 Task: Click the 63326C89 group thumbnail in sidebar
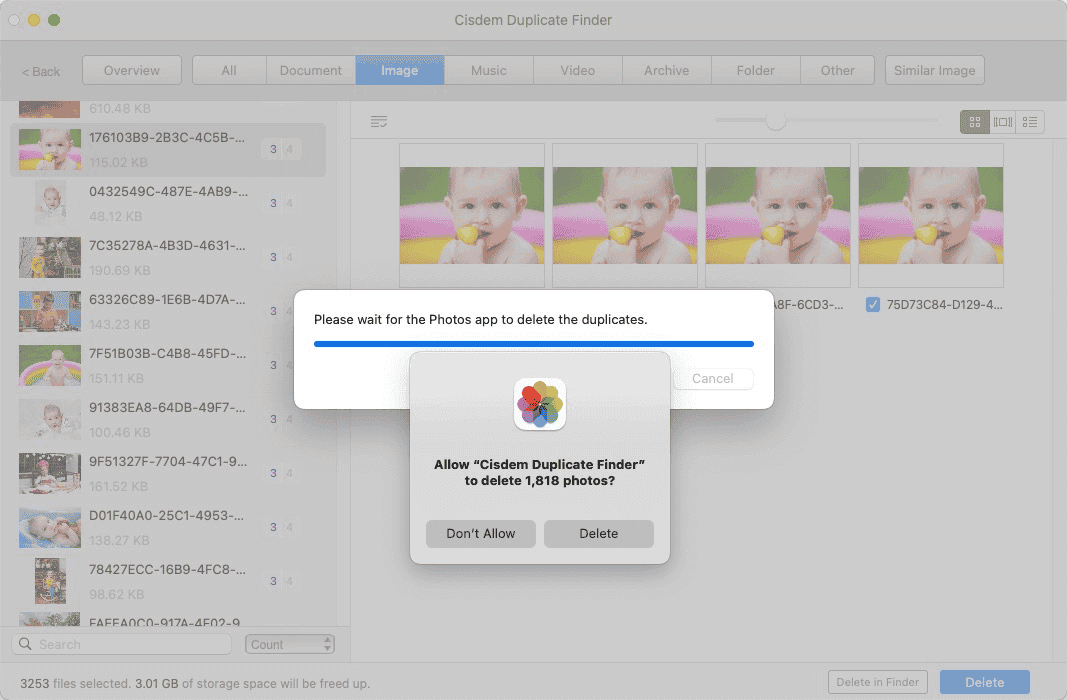50,311
